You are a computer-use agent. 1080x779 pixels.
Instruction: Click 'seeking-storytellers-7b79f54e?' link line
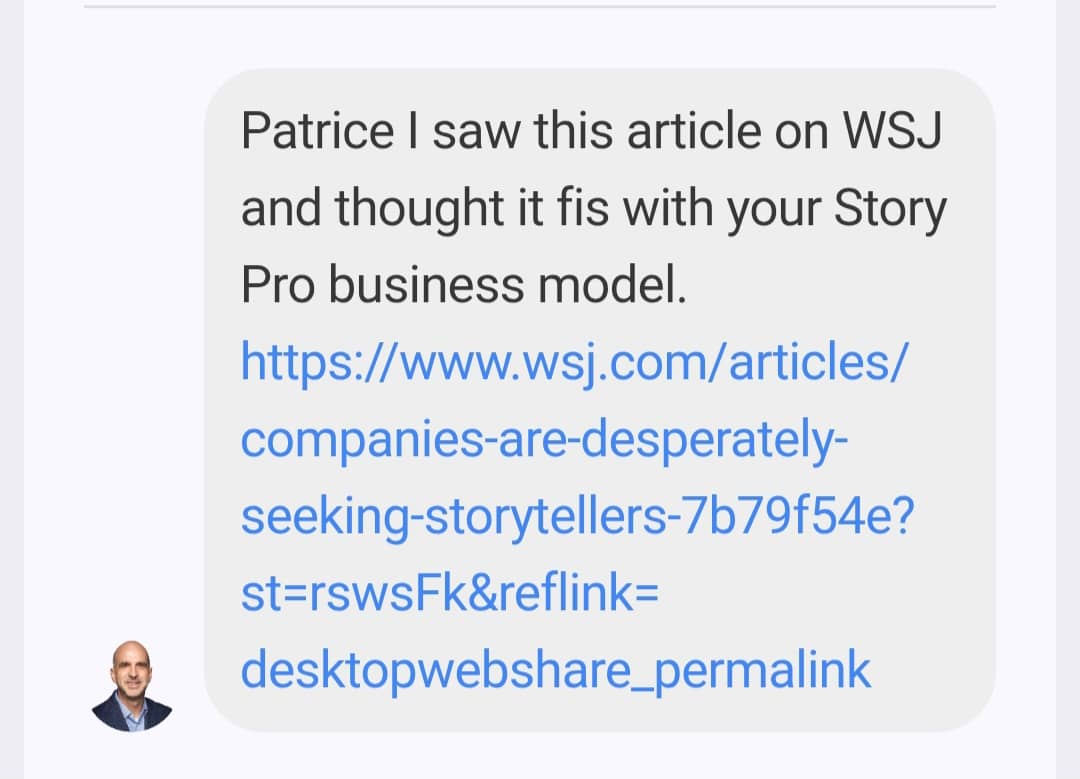pyautogui.click(x=577, y=517)
